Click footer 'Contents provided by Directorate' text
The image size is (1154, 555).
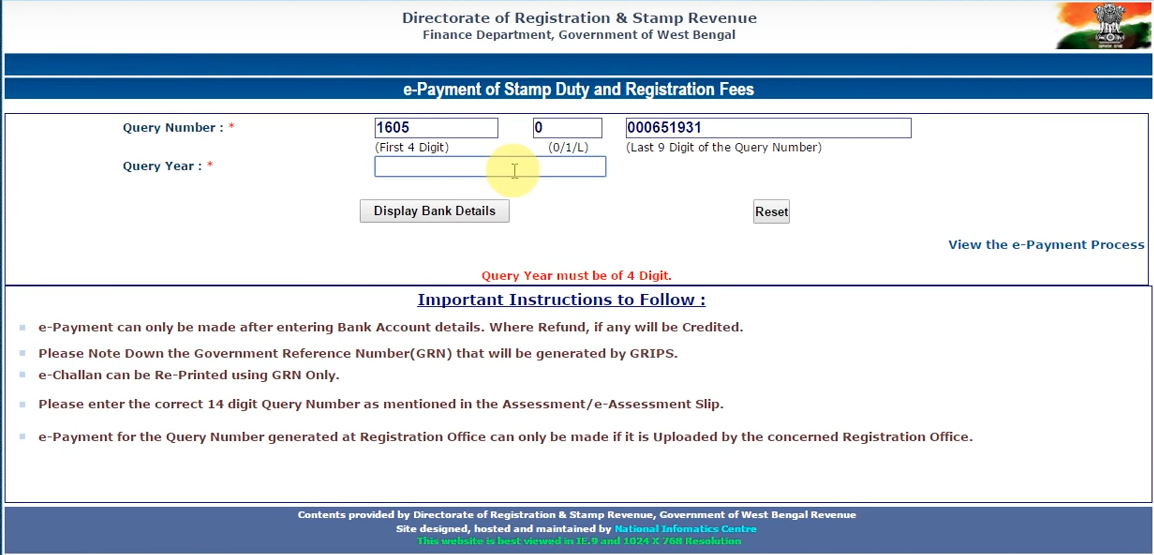click(x=577, y=515)
